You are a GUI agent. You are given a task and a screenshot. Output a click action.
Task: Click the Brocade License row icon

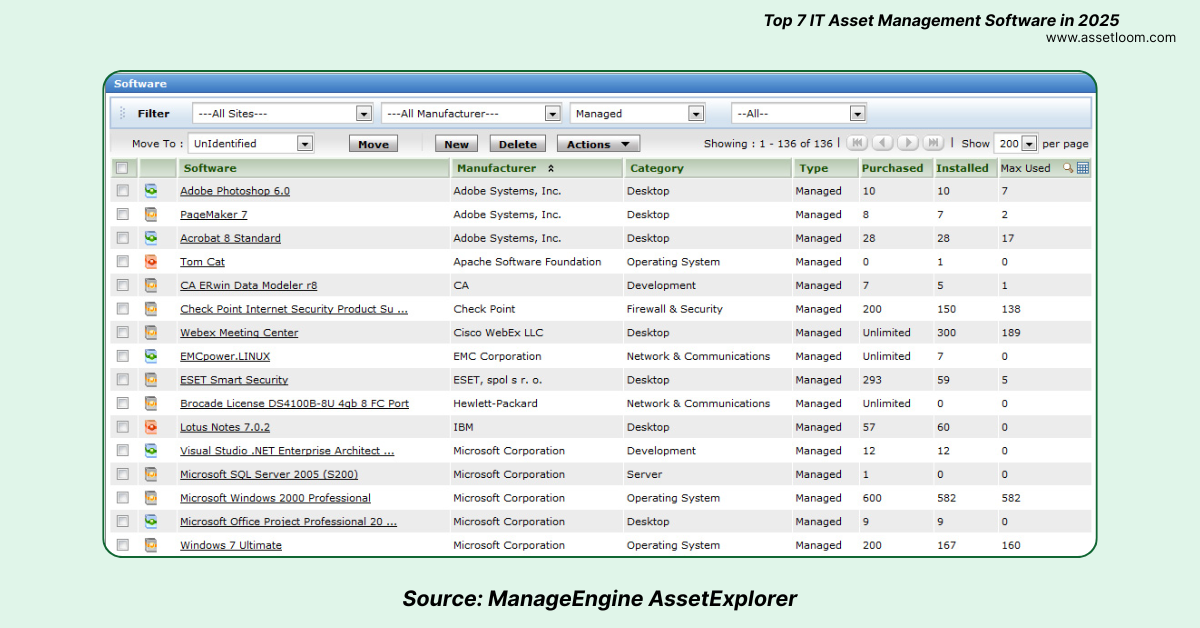151,403
